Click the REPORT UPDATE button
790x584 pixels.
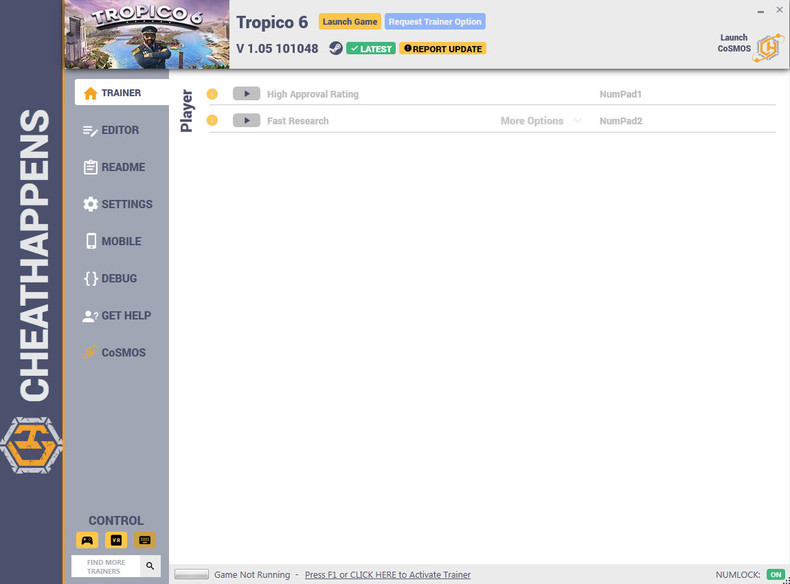coord(442,49)
